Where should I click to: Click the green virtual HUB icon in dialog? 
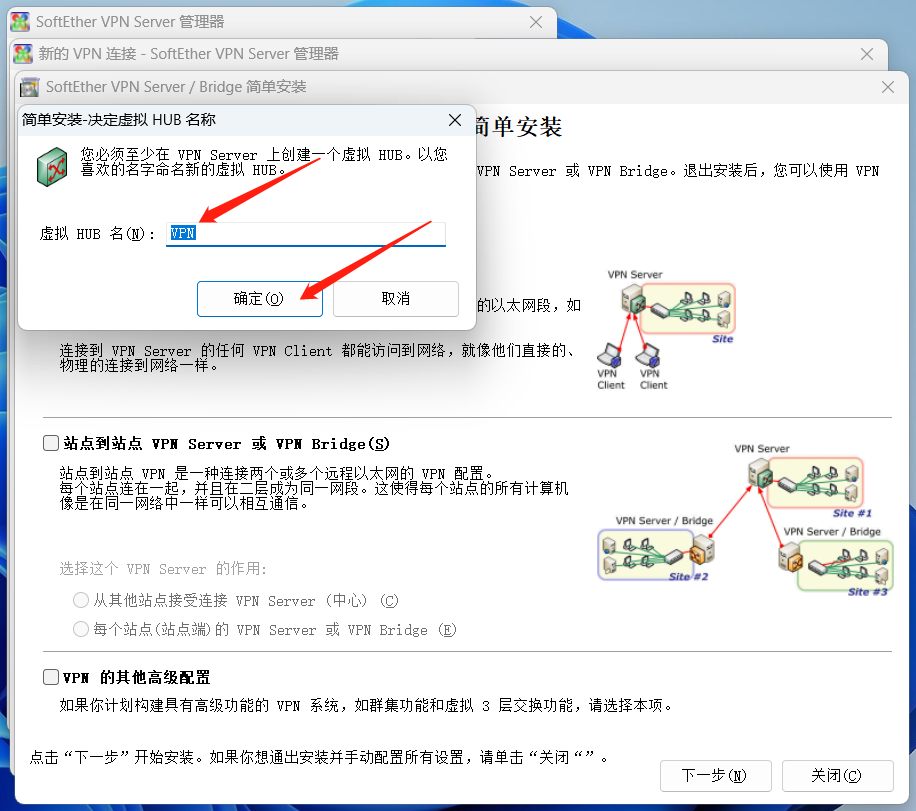(52, 167)
